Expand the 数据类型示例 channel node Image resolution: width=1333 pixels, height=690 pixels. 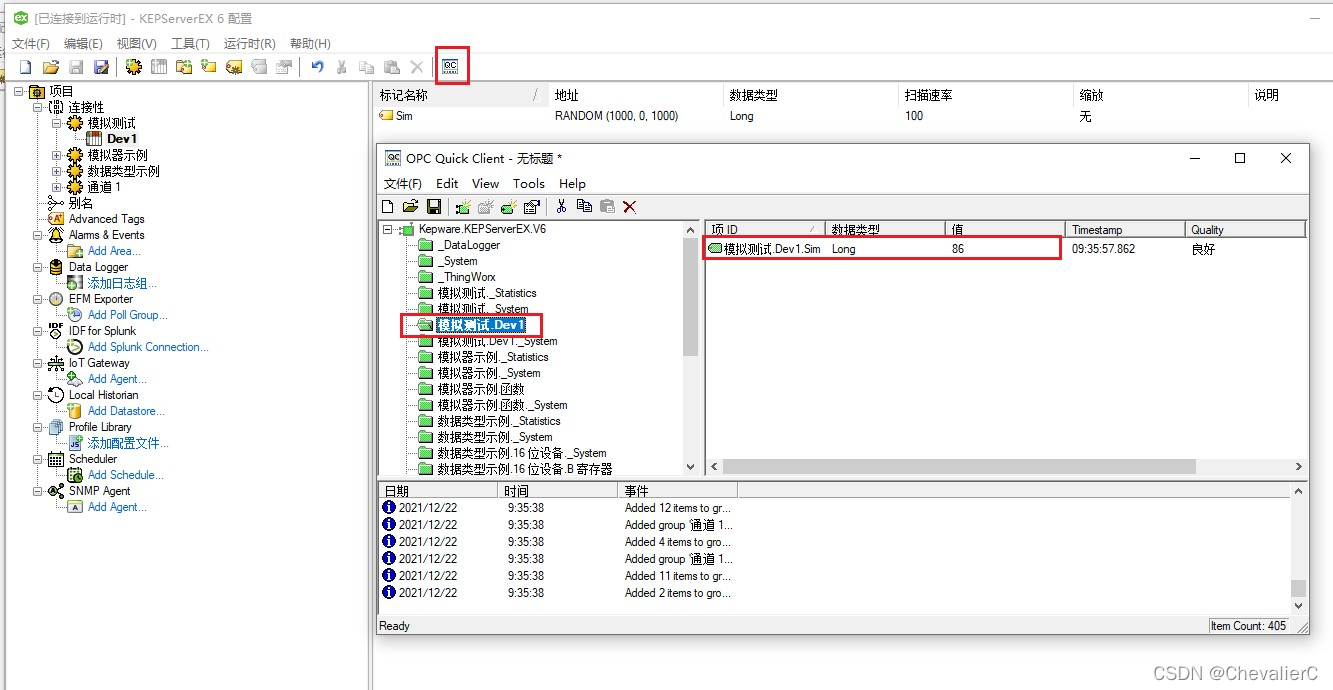(x=57, y=171)
